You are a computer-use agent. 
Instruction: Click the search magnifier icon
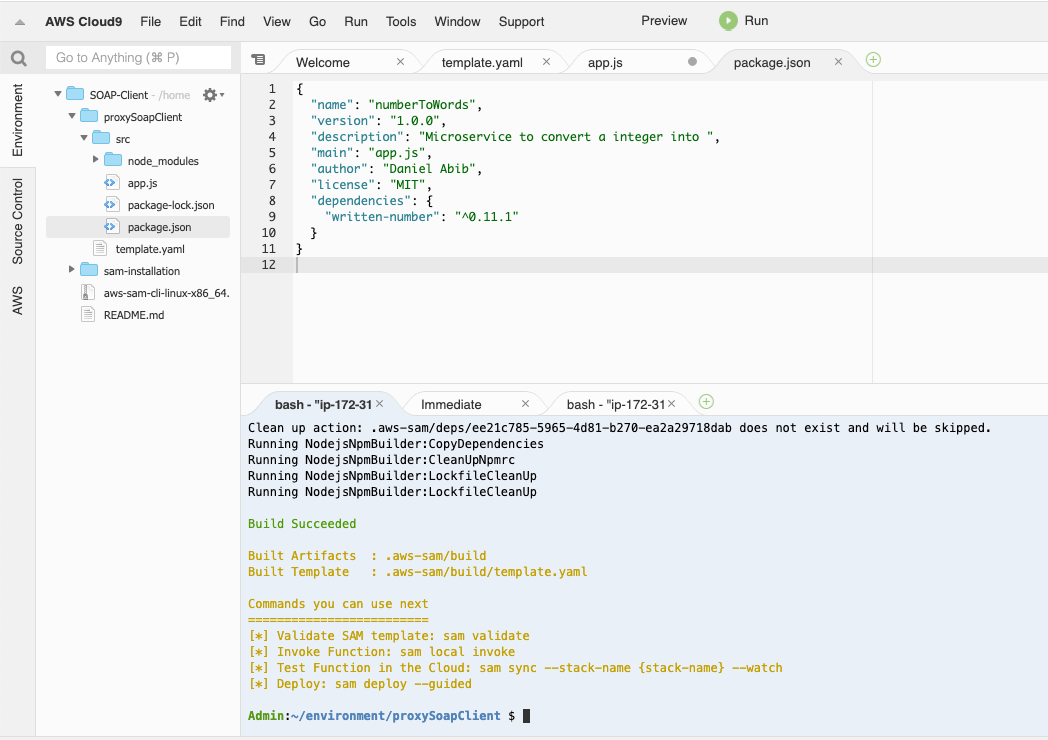point(18,59)
